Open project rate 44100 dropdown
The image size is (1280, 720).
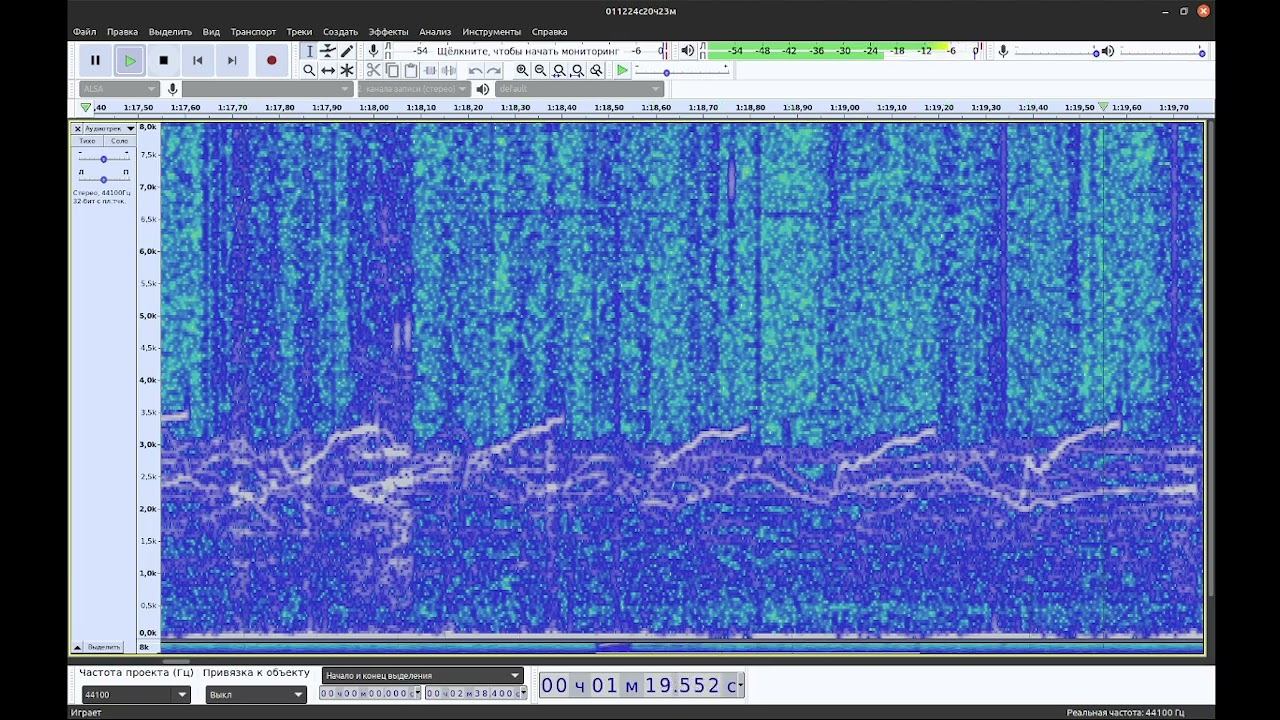135,694
